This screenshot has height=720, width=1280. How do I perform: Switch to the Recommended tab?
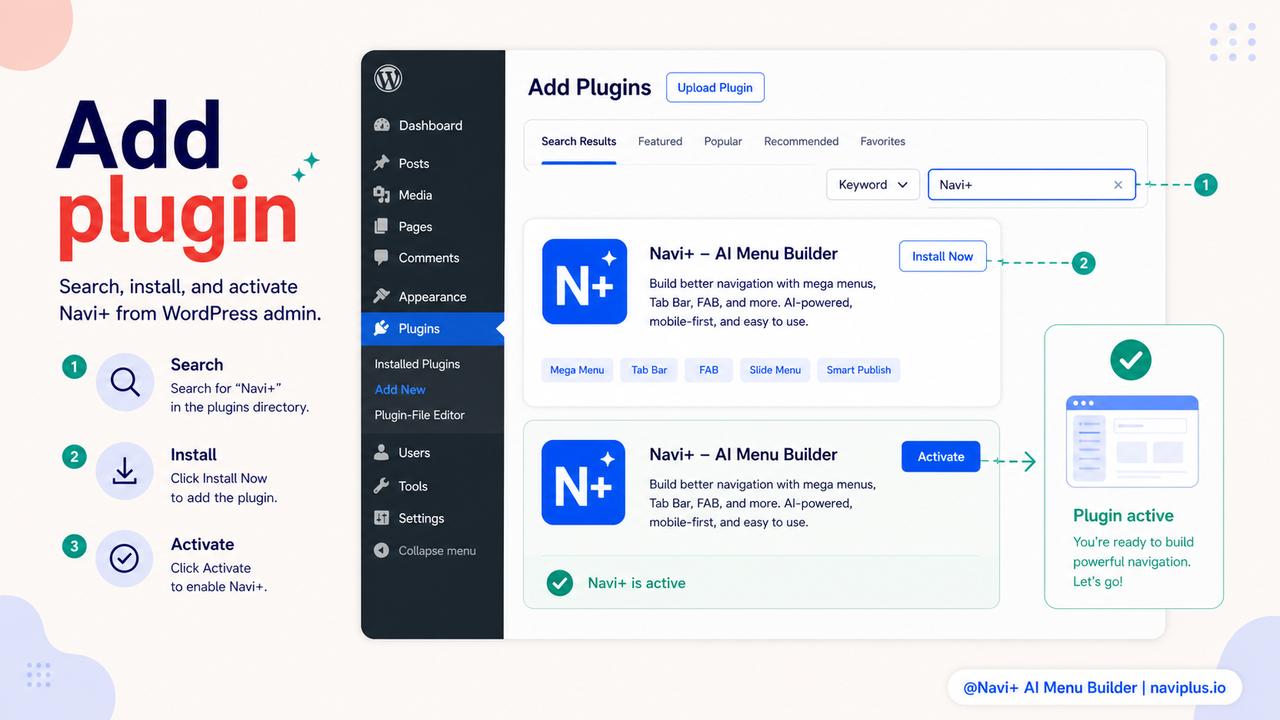801,141
